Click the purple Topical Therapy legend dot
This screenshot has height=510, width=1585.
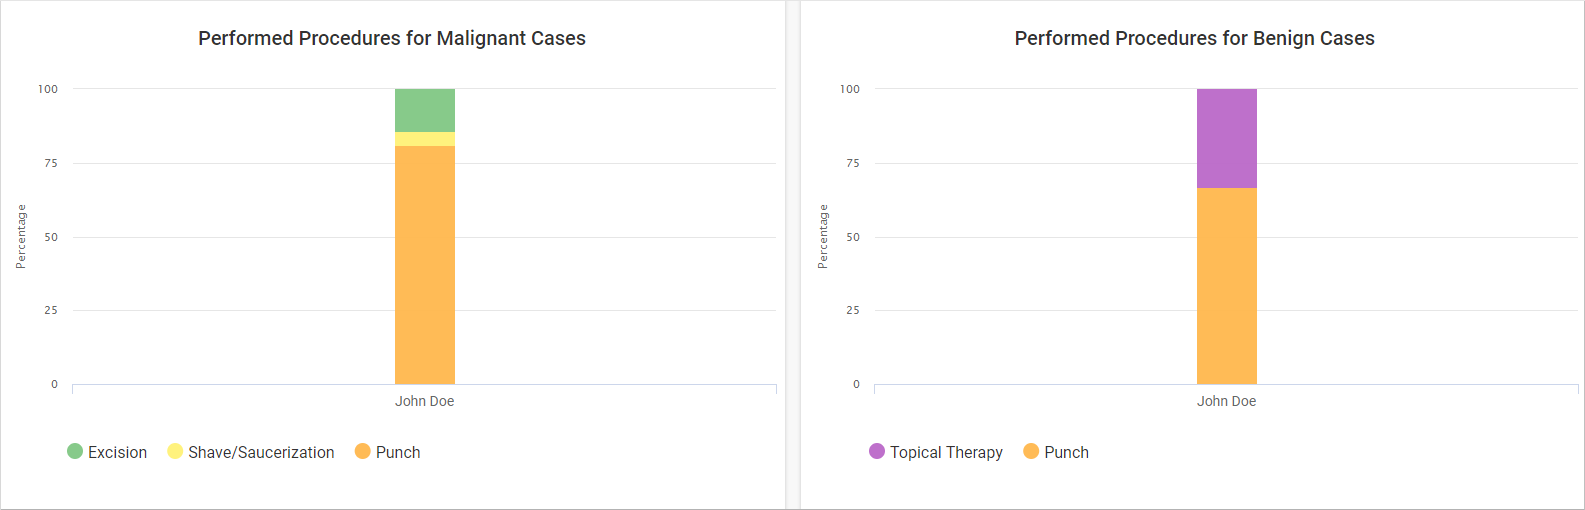point(877,451)
